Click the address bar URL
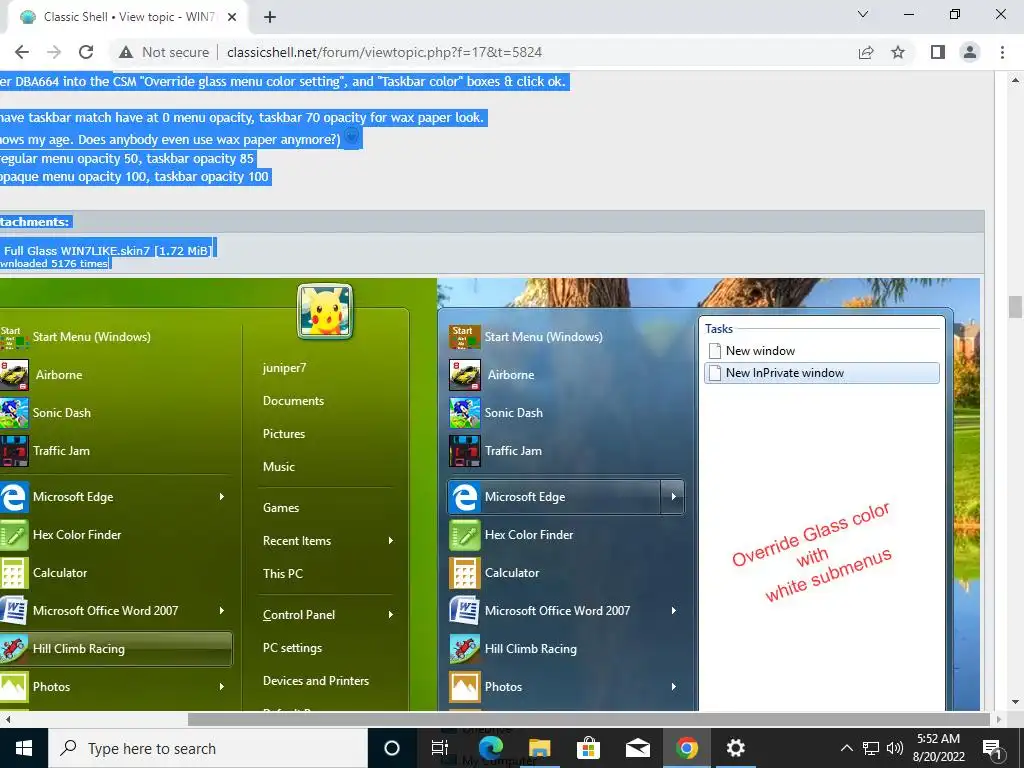The width and height of the screenshot is (1024, 768). 384,52
